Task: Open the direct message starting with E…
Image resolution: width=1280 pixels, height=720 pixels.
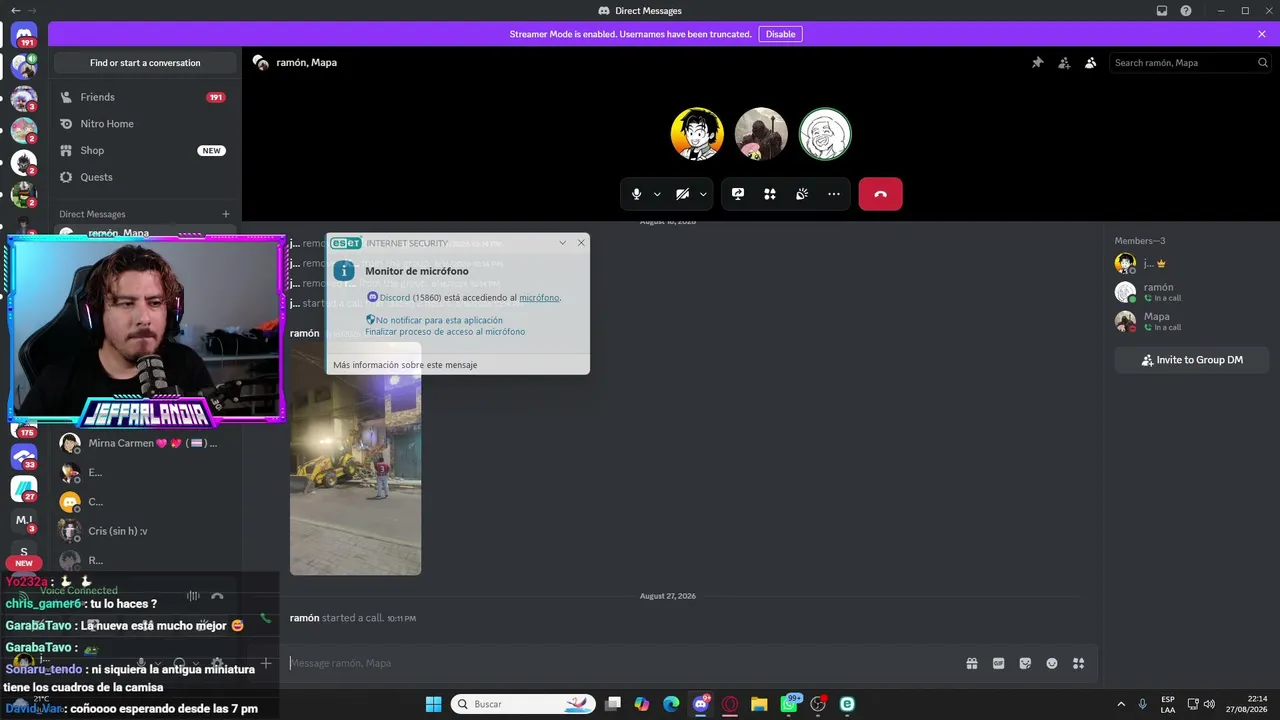Action: click(x=145, y=472)
